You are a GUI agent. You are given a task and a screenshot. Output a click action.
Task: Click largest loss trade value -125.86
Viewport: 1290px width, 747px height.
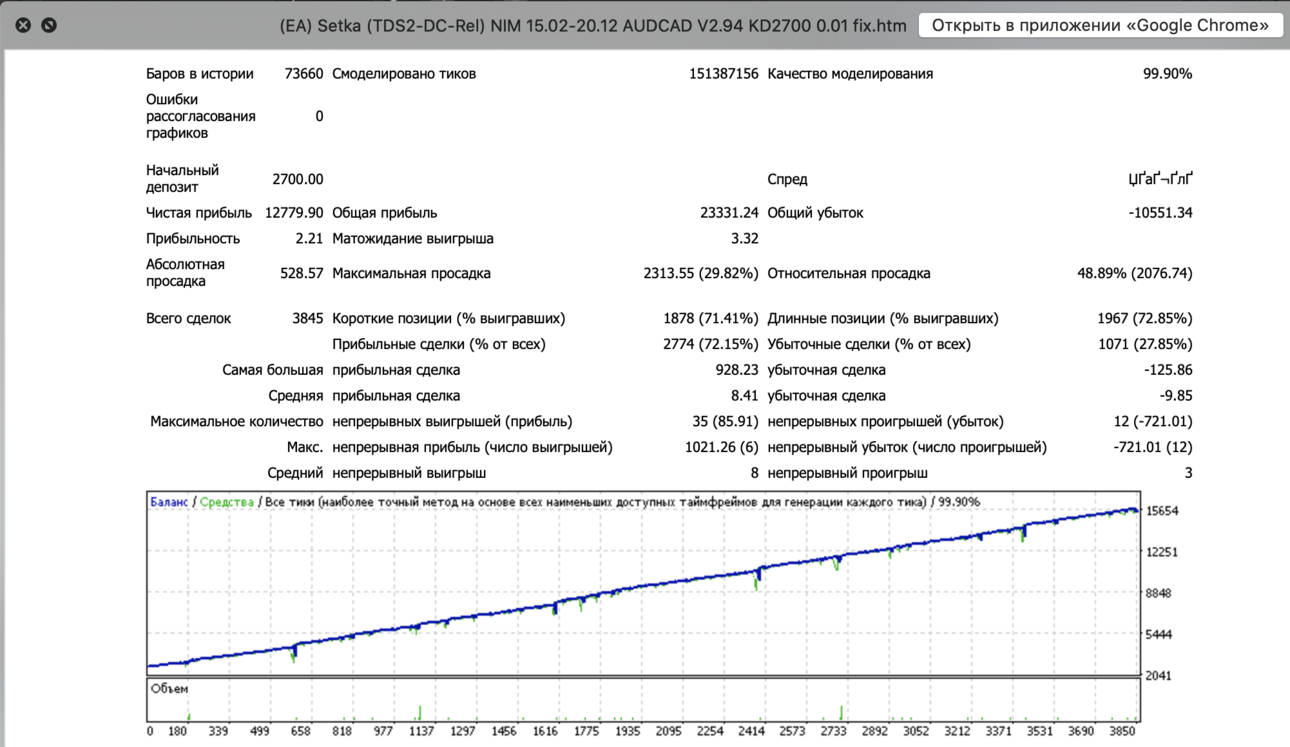point(1166,370)
